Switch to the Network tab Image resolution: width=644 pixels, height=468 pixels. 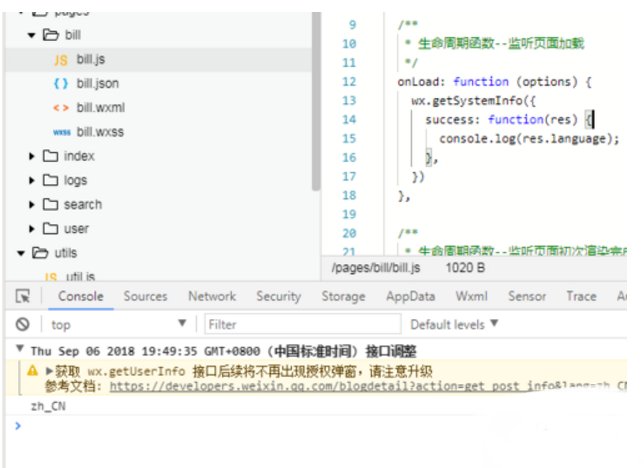212,297
